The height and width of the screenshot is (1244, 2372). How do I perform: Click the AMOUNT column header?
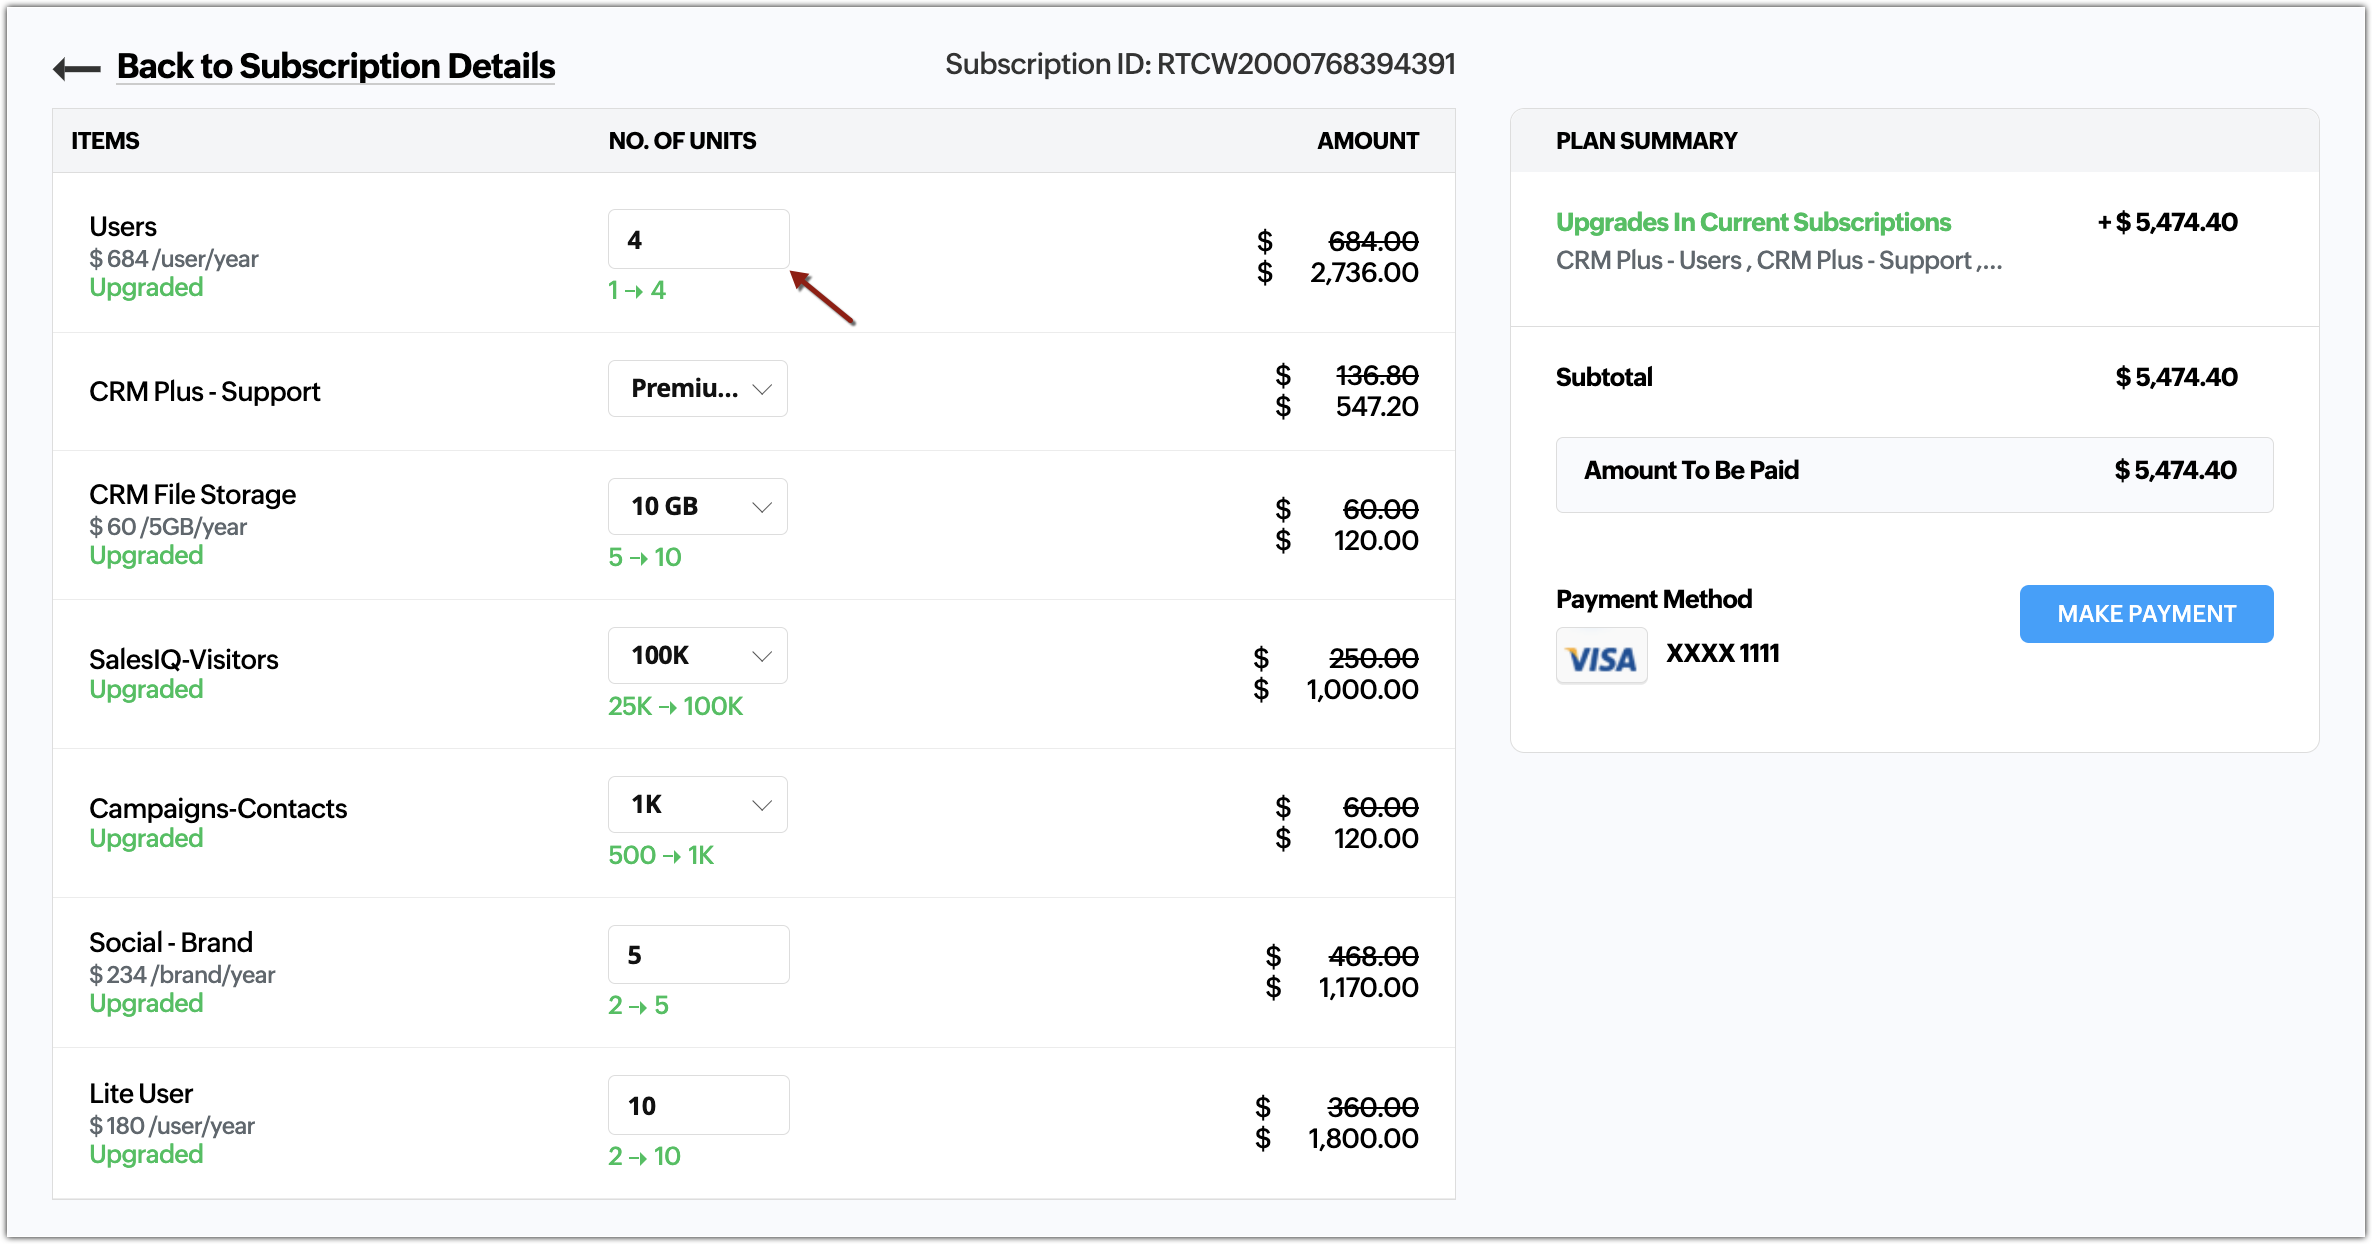click(1368, 141)
